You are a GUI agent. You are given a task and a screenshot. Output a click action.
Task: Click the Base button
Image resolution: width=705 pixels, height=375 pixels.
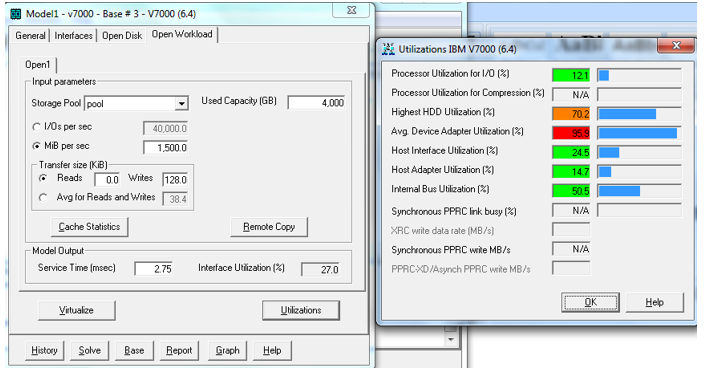(x=134, y=350)
